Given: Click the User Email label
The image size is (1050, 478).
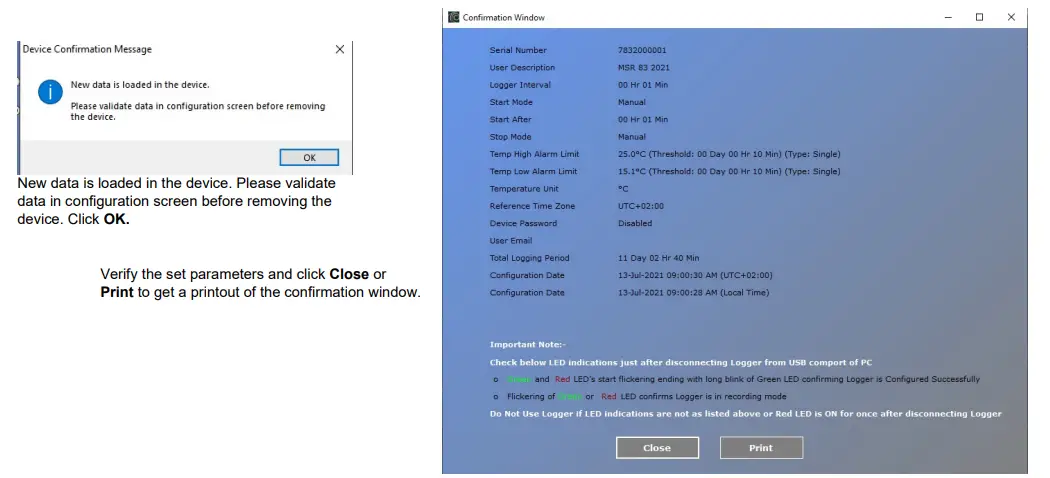Looking at the screenshot, I should 510,241.
